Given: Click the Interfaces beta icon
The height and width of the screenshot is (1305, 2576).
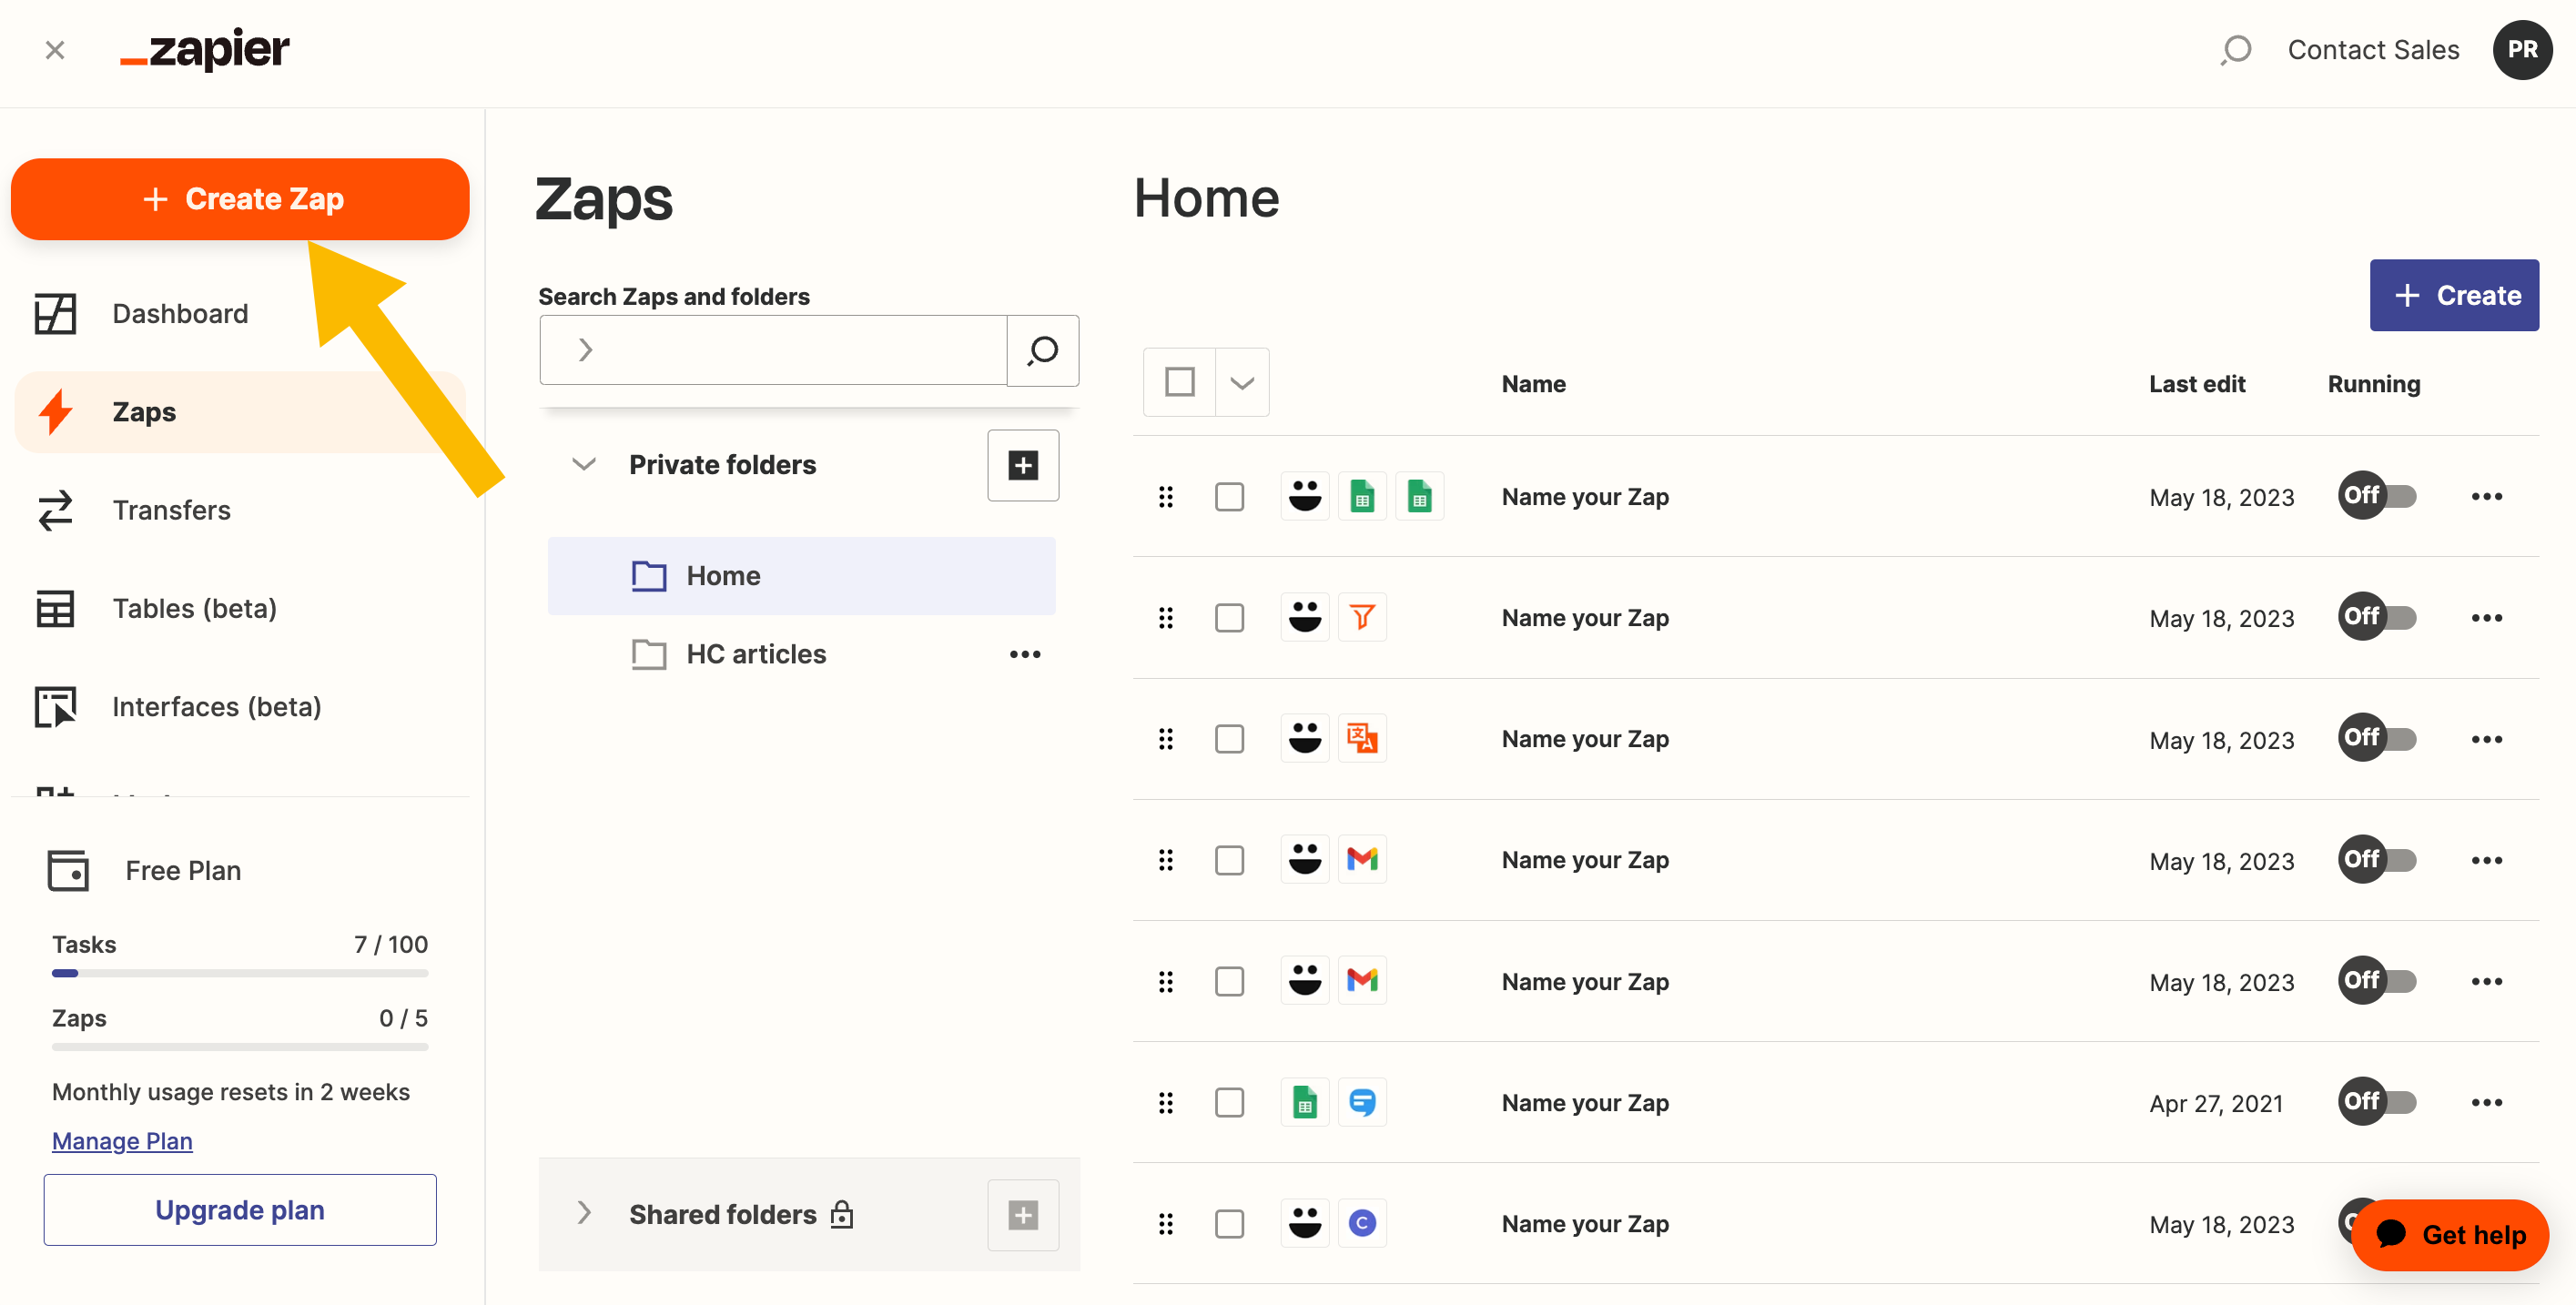Looking at the screenshot, I should [56, 704].
